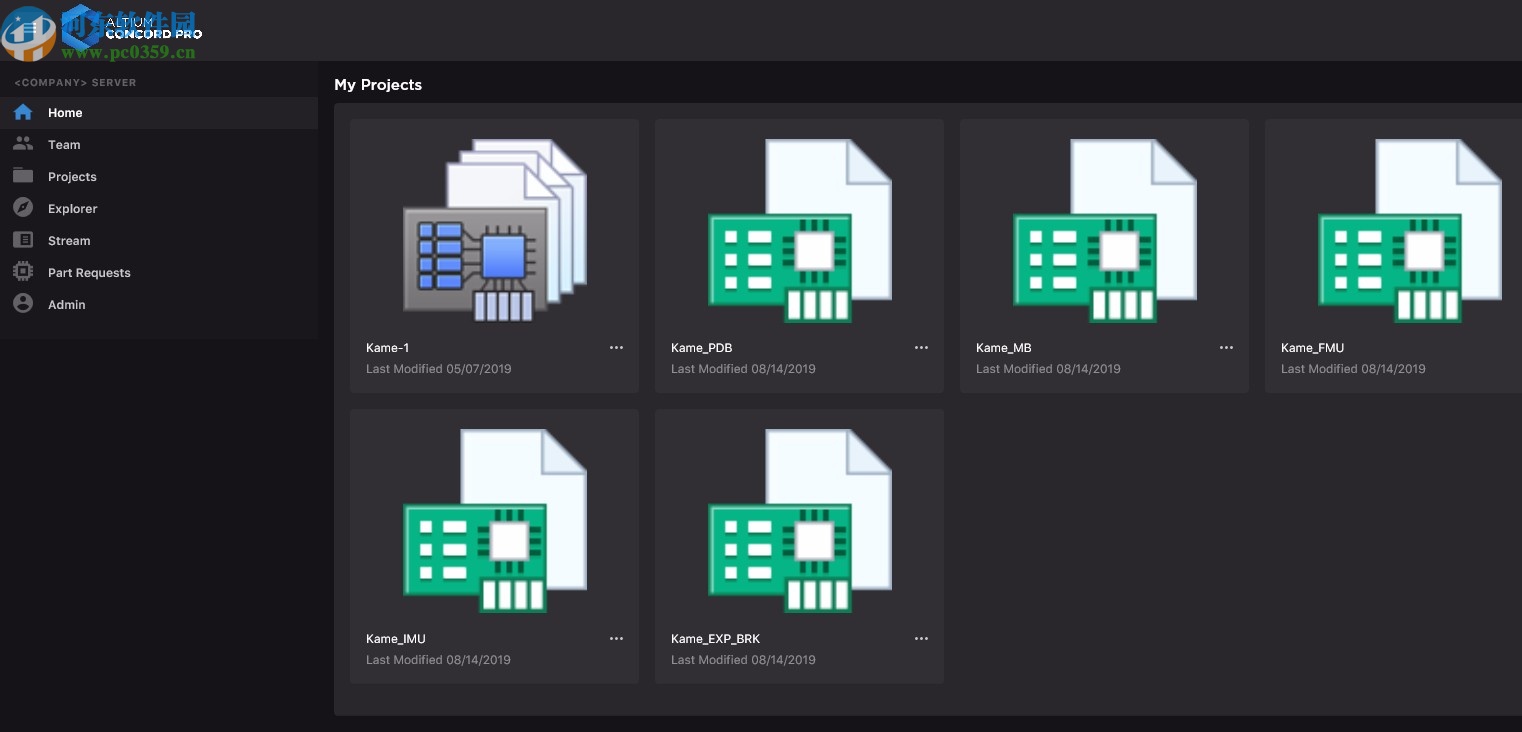Image resolution: width=1522 pixels, height=732 pixels.
Task: Click the Kame_EXP_BRK project thumbnail
Action: pyautogui.click(x=799, y=520)
